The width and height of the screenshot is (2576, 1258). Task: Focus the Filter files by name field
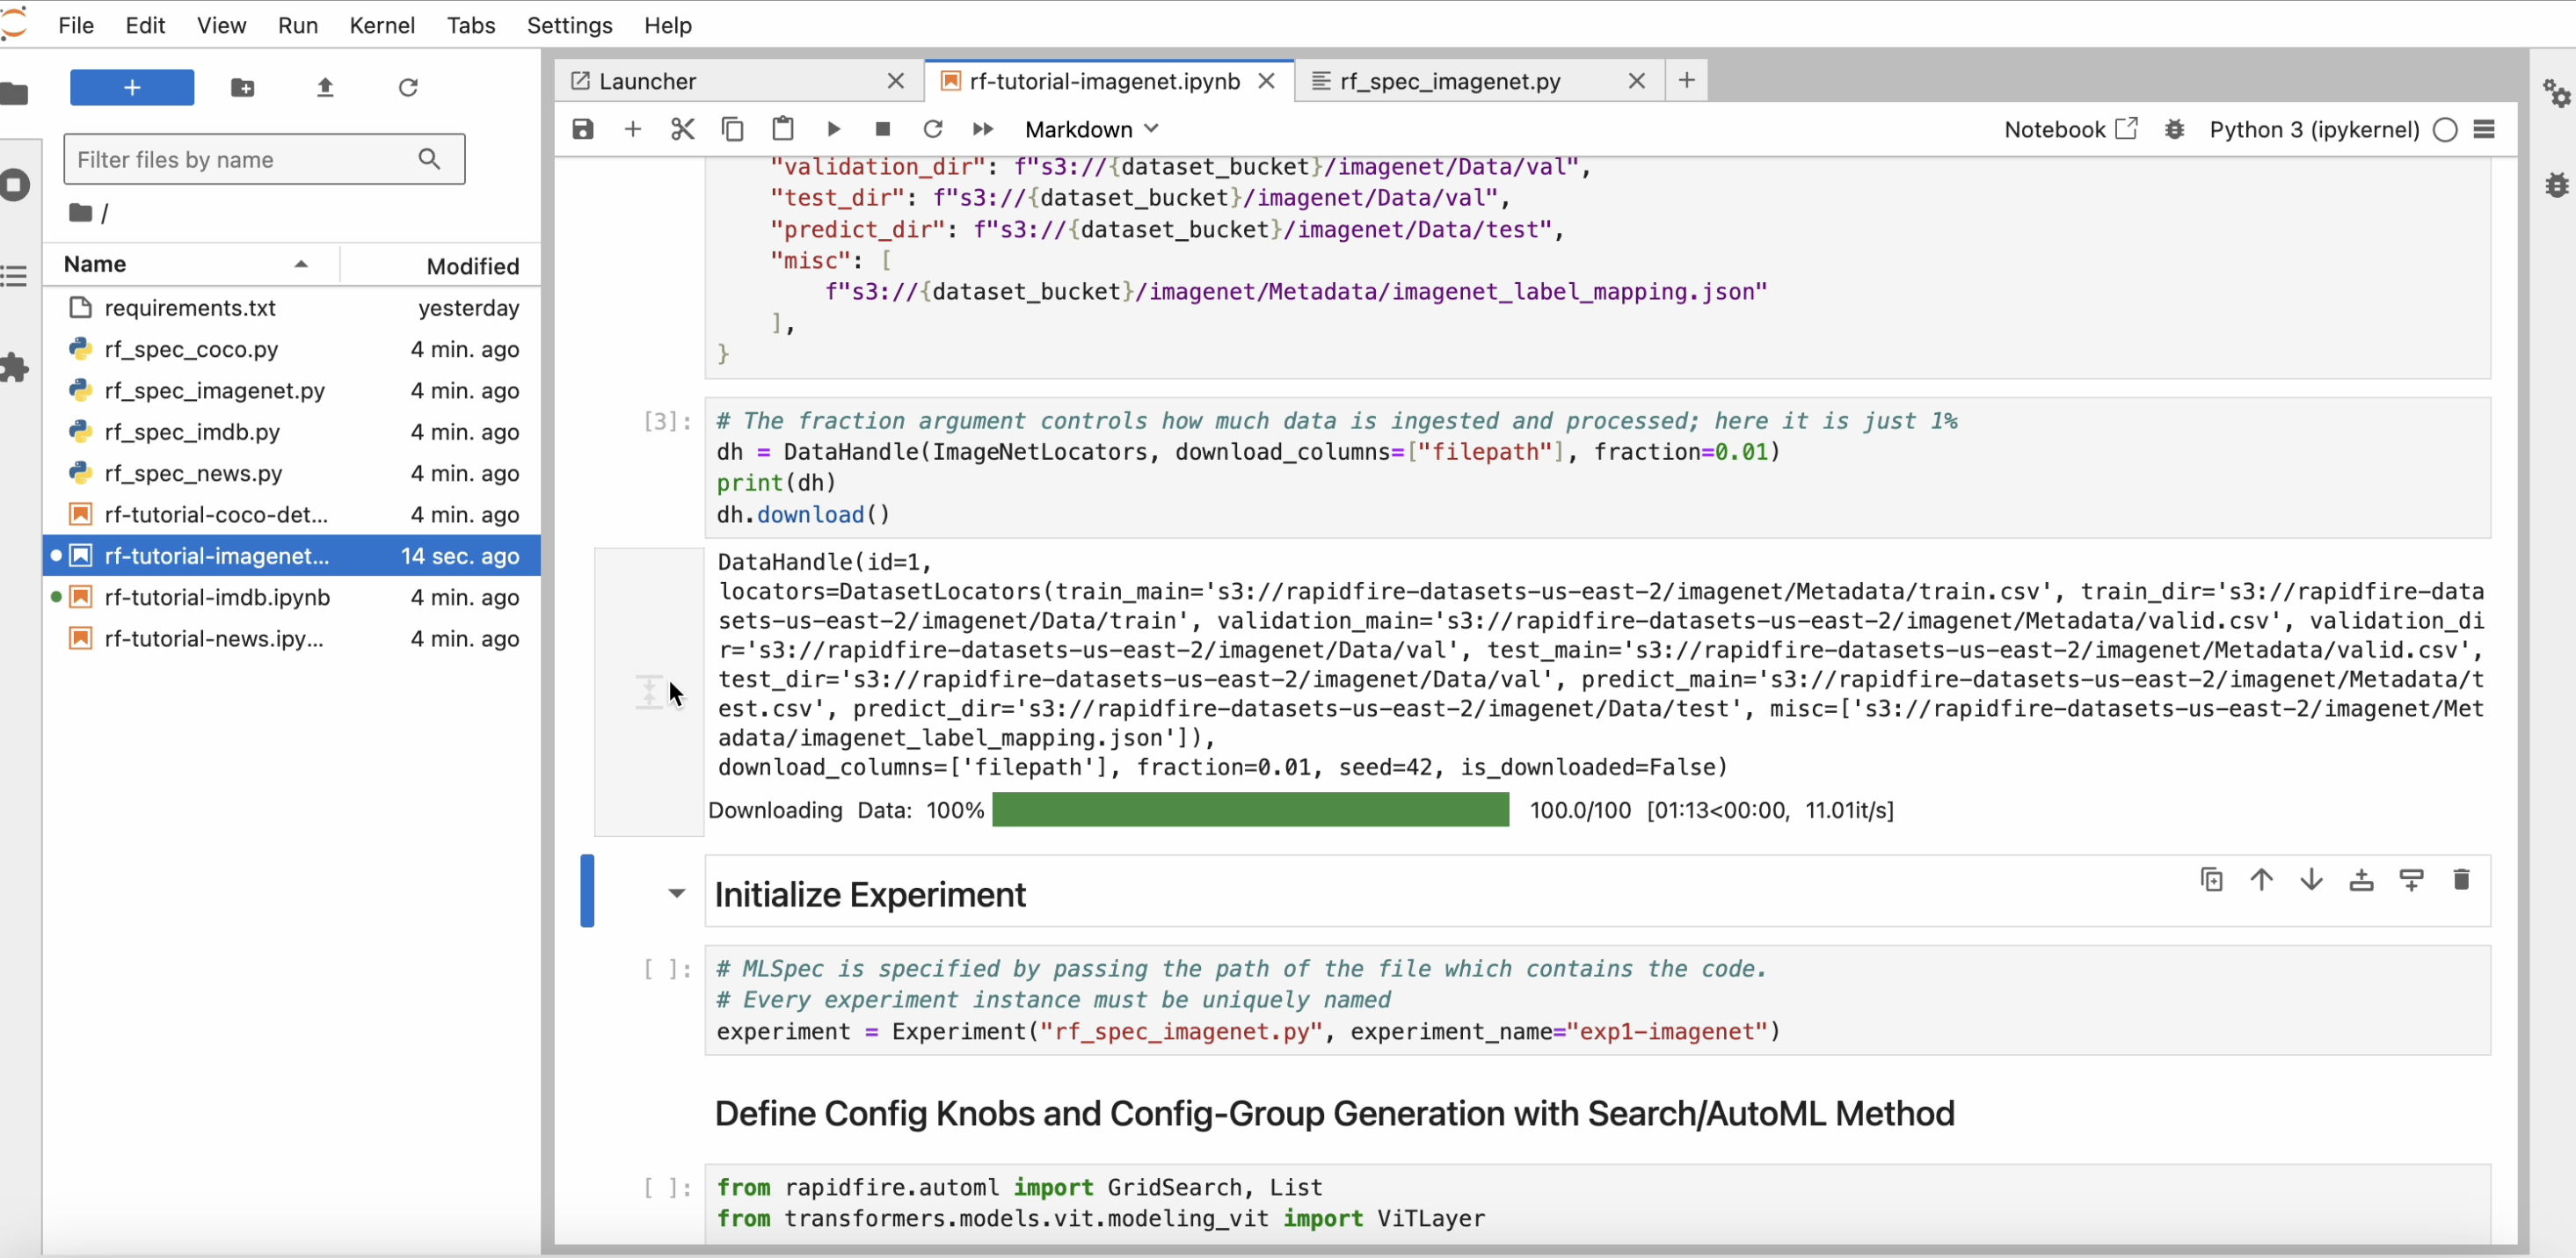264,159
